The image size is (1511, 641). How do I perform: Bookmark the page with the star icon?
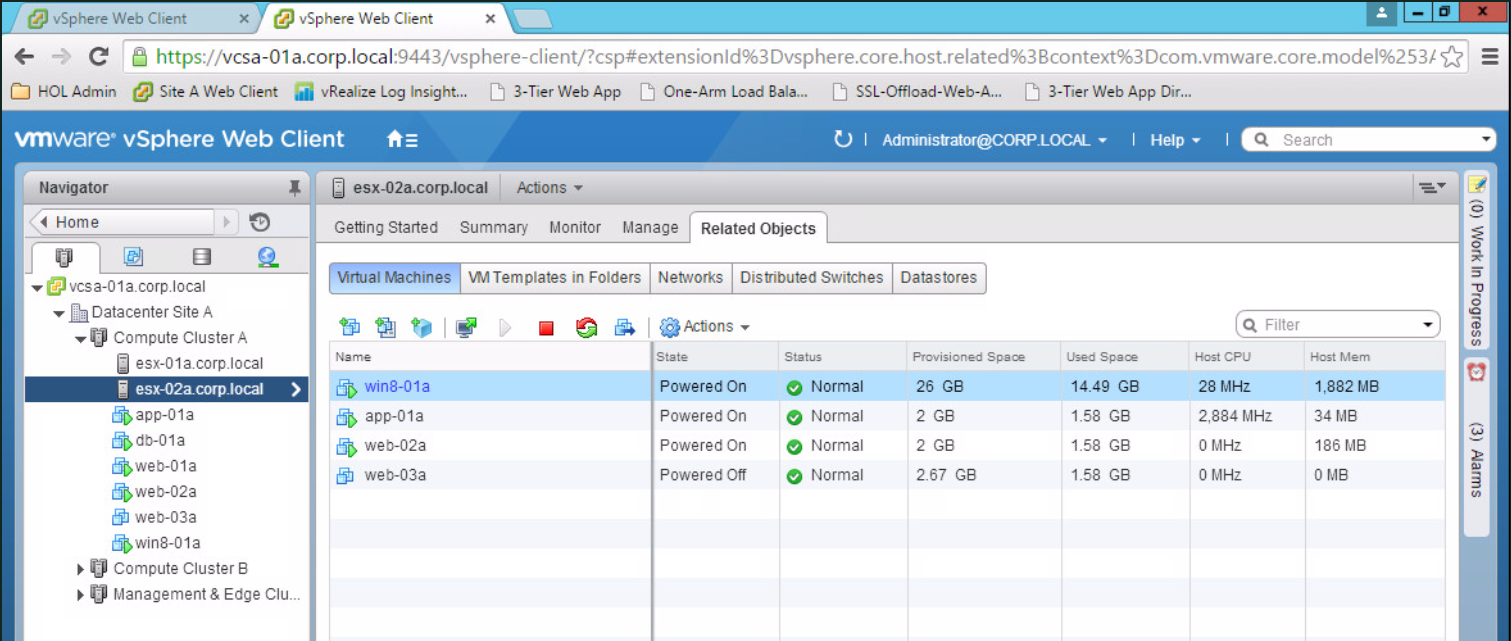coord(1453,56)
